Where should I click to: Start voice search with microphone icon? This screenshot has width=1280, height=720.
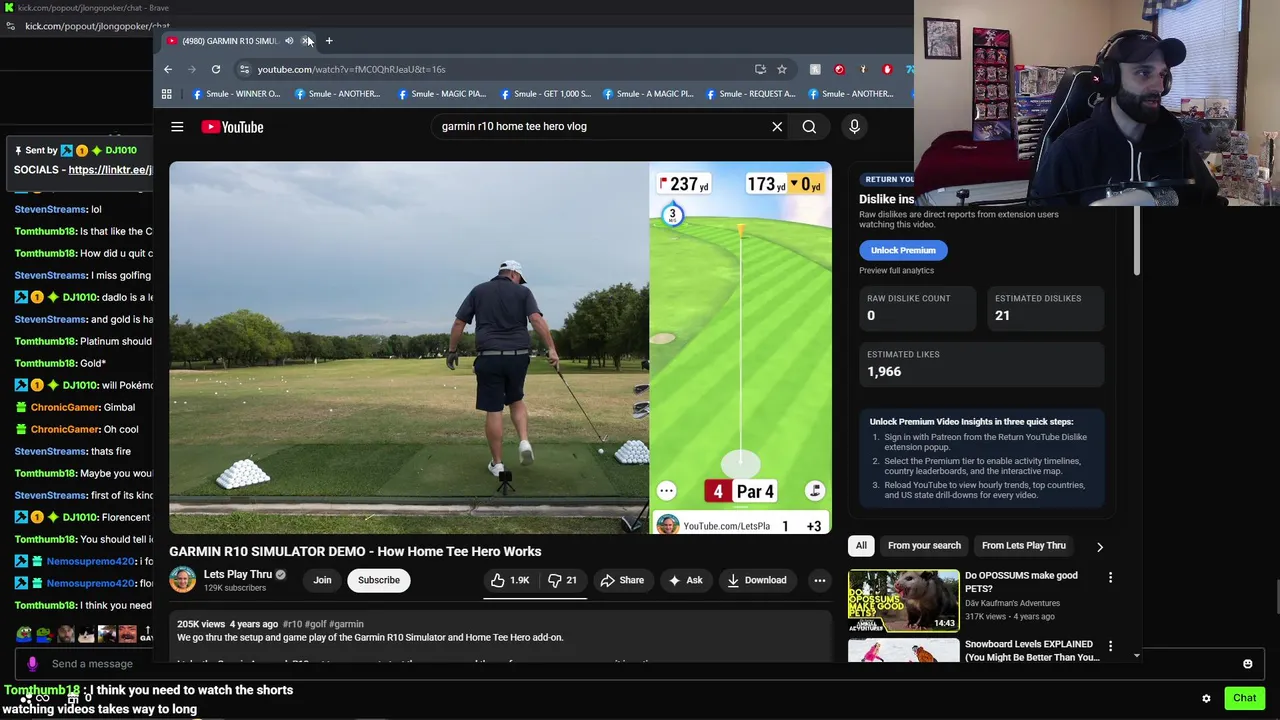coord(854,127)
